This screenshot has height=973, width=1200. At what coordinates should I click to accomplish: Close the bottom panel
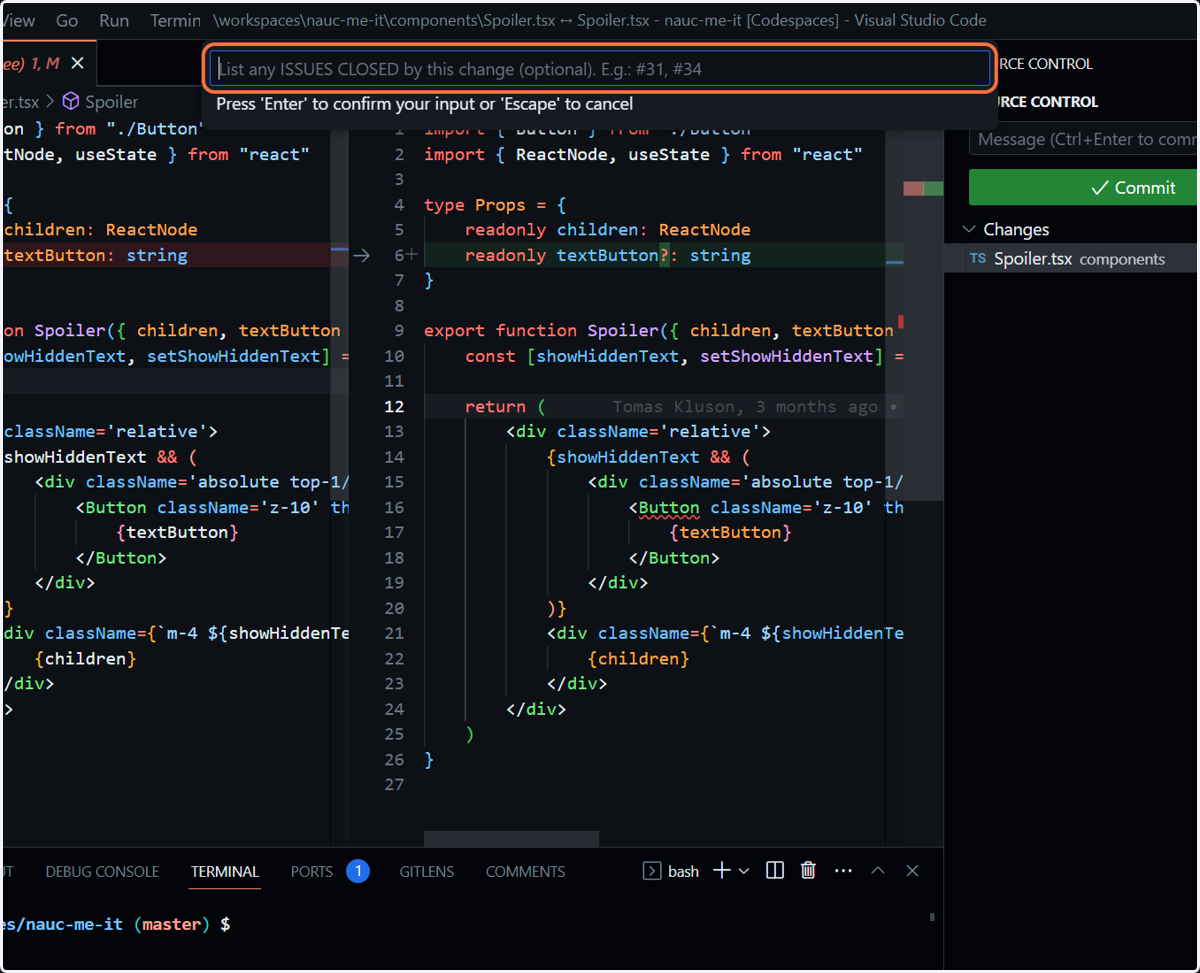(912, 871)
